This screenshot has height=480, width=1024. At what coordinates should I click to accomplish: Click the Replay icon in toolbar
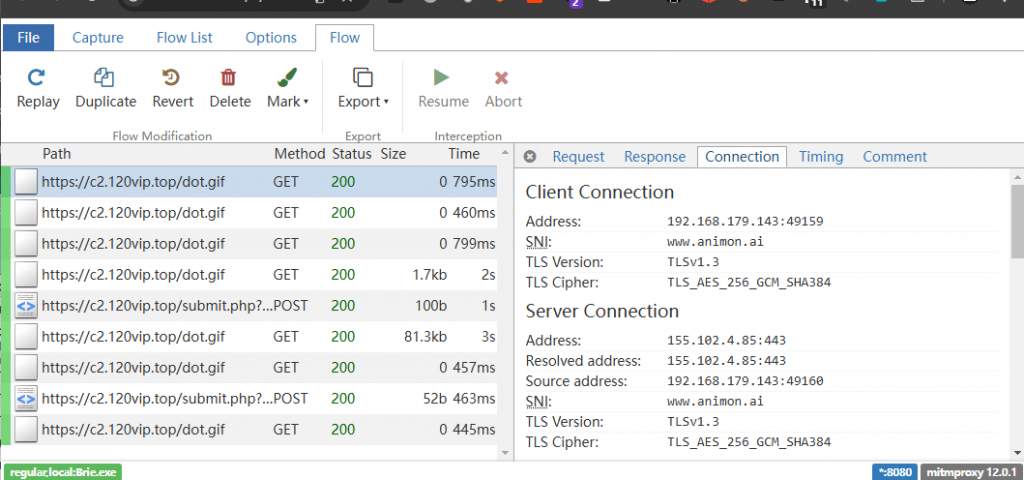point(38,78)
